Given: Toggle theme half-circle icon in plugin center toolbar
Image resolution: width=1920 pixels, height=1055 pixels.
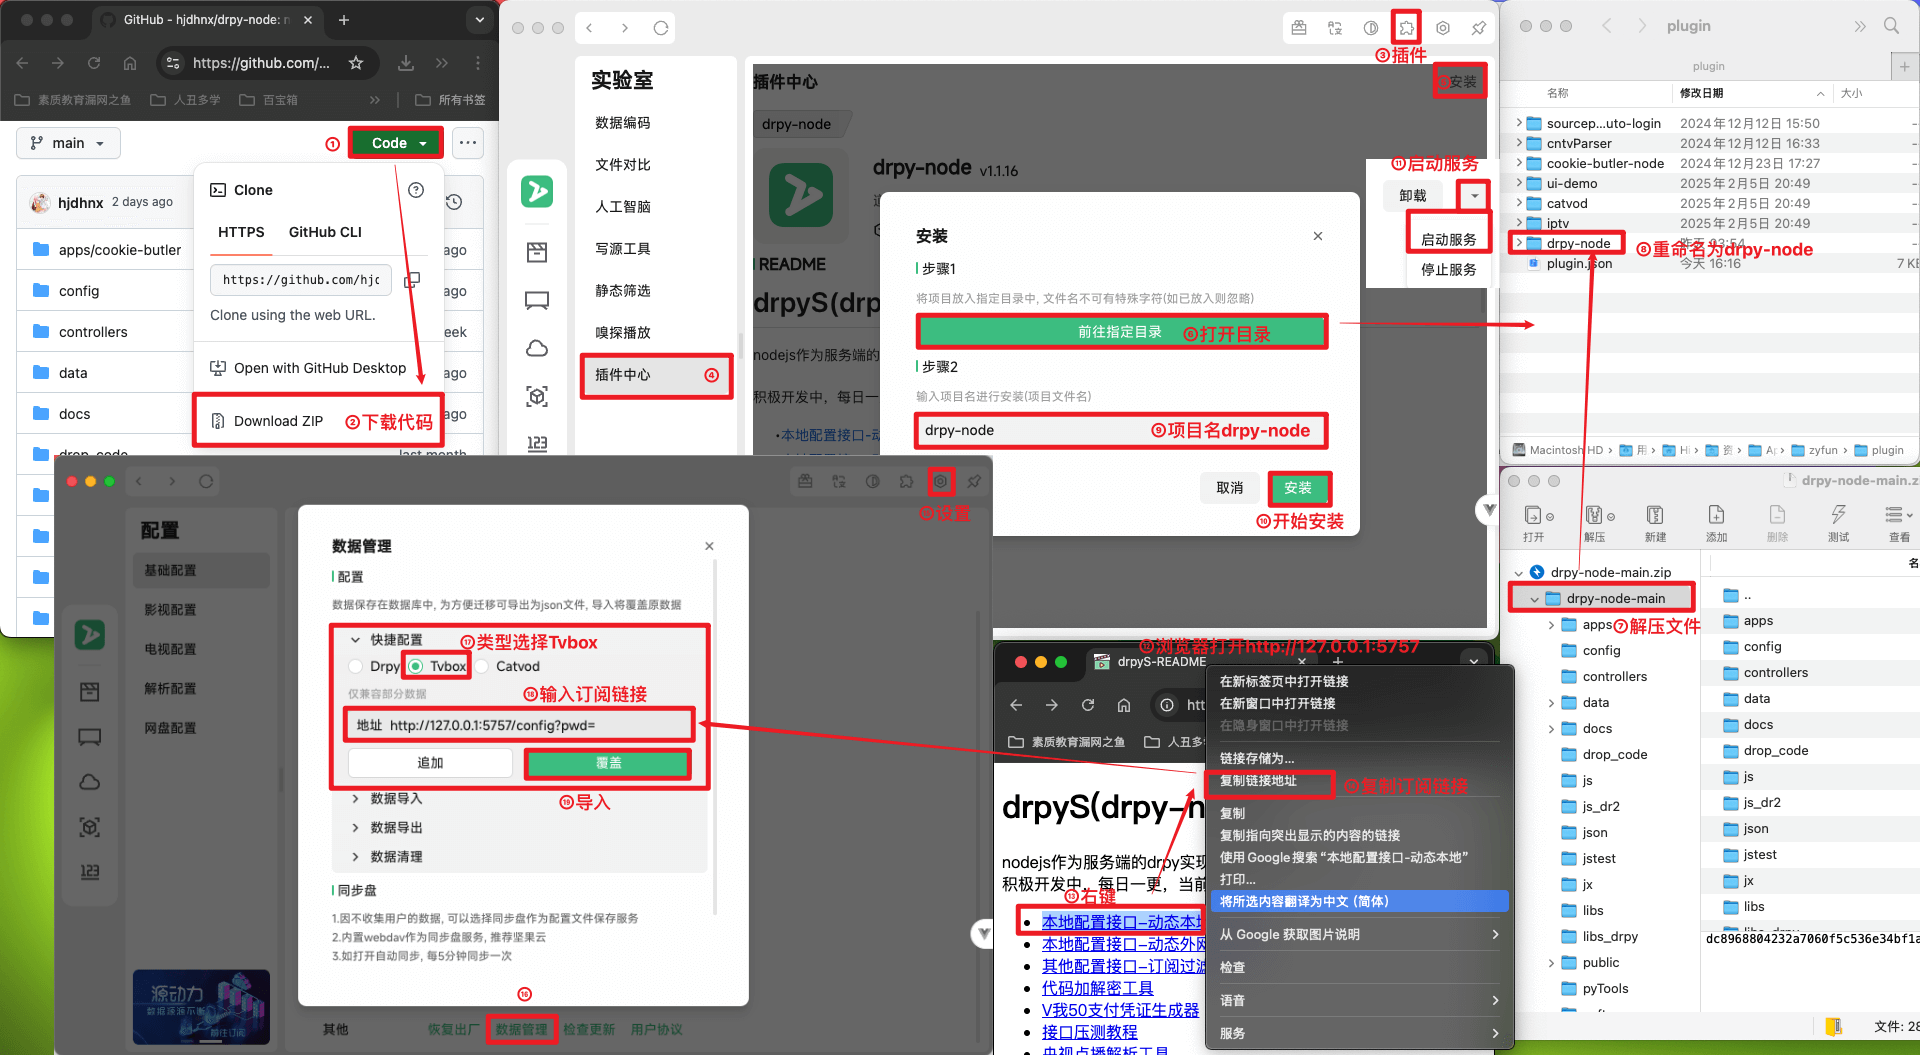Looking at the screenshot, I should point(1371,28).
